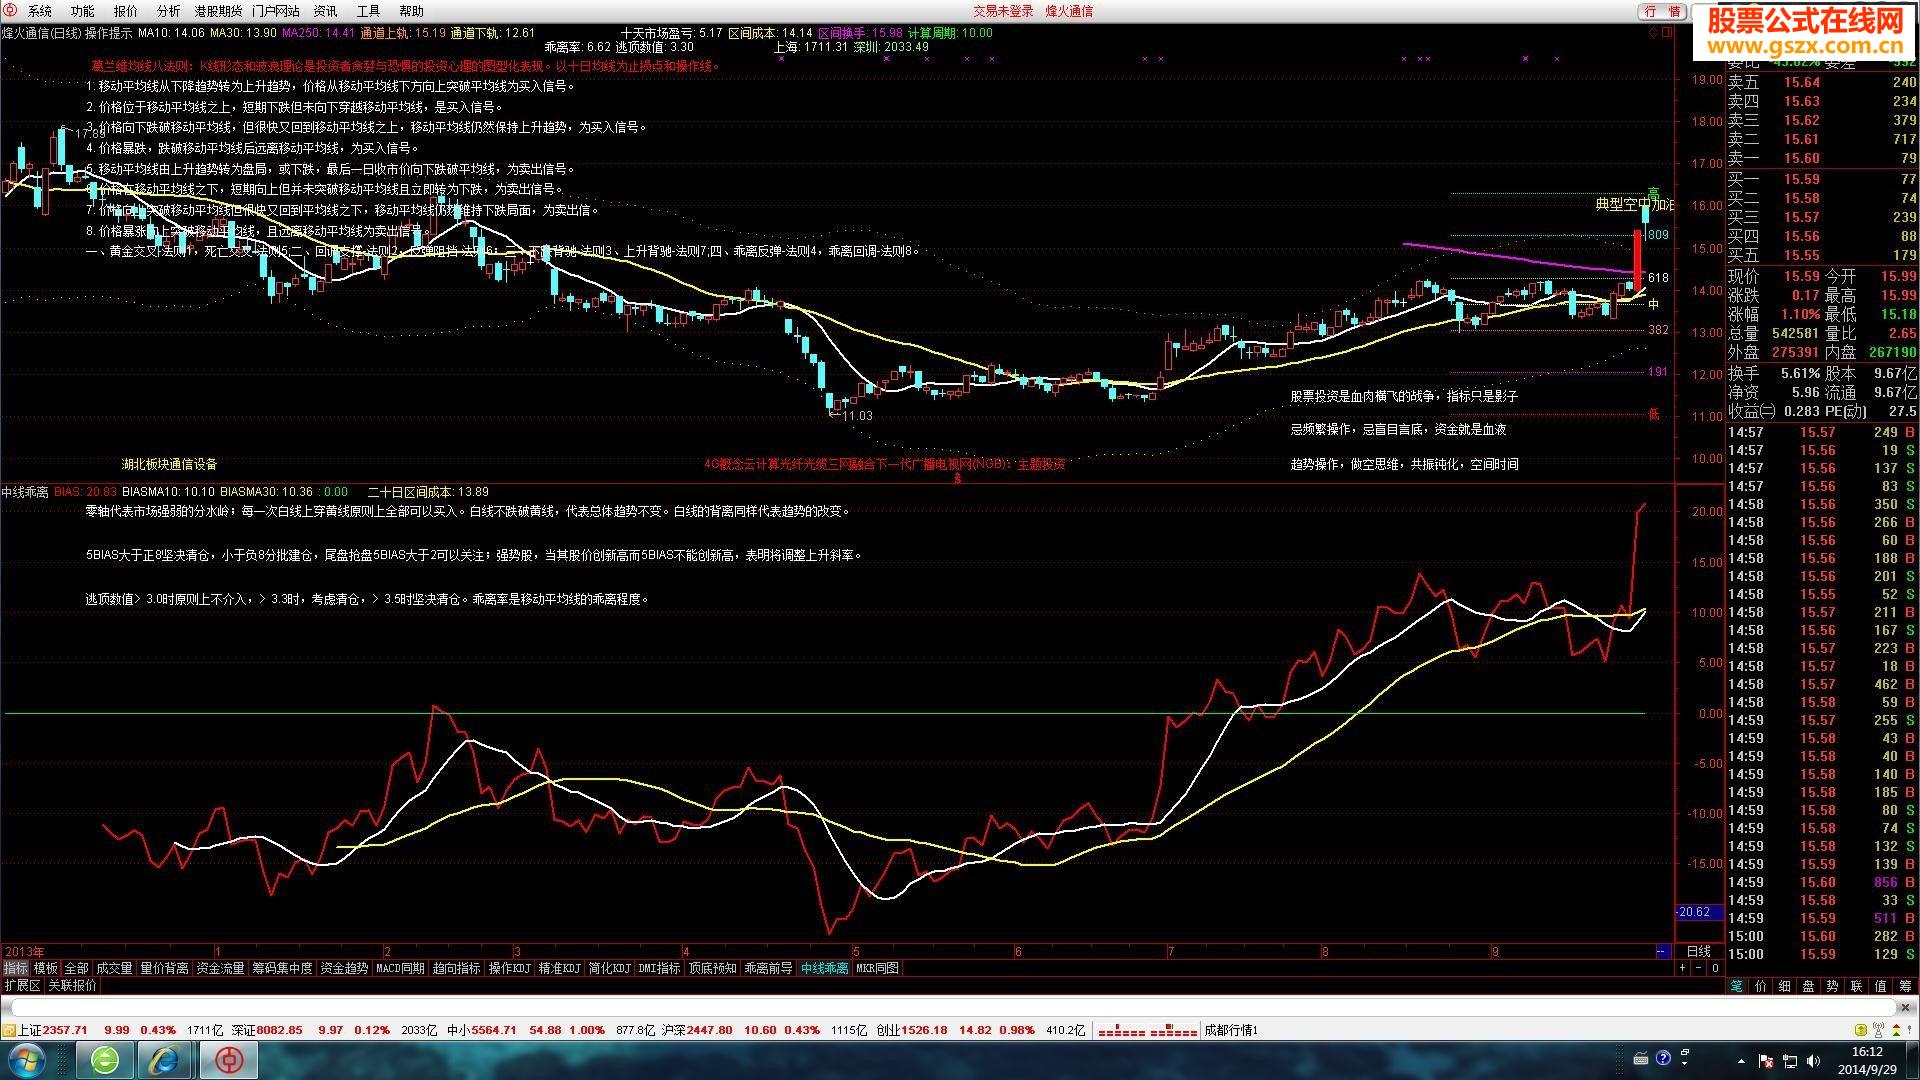
Task: Switch to 操作KDJ indicator tab
Action: 509,968
